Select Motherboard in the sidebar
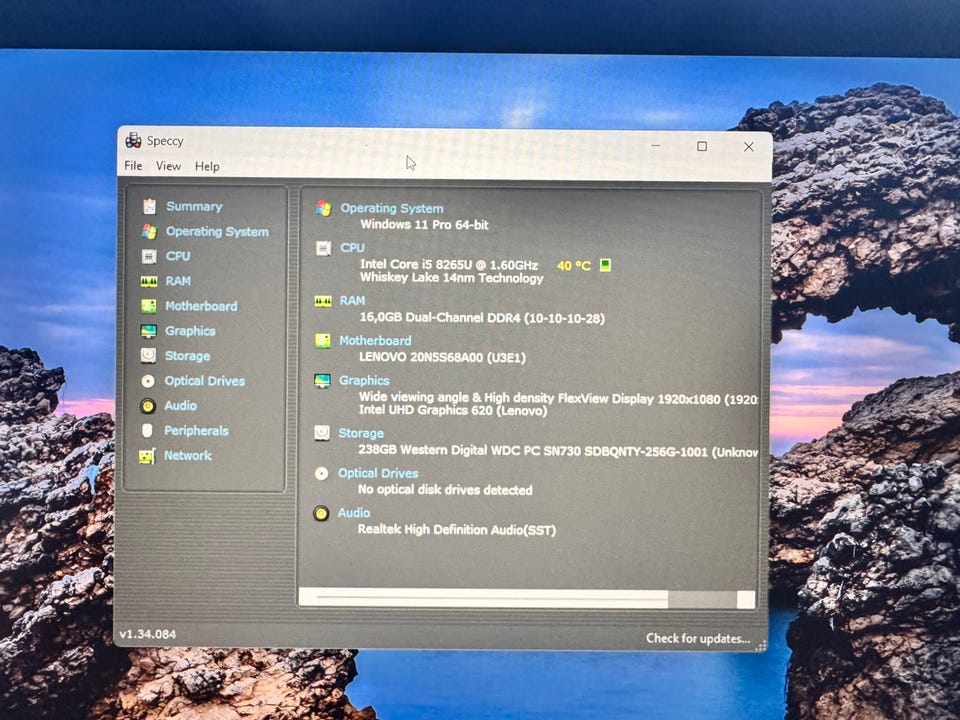Screen dimensions: 960x720 pos(201,306)
